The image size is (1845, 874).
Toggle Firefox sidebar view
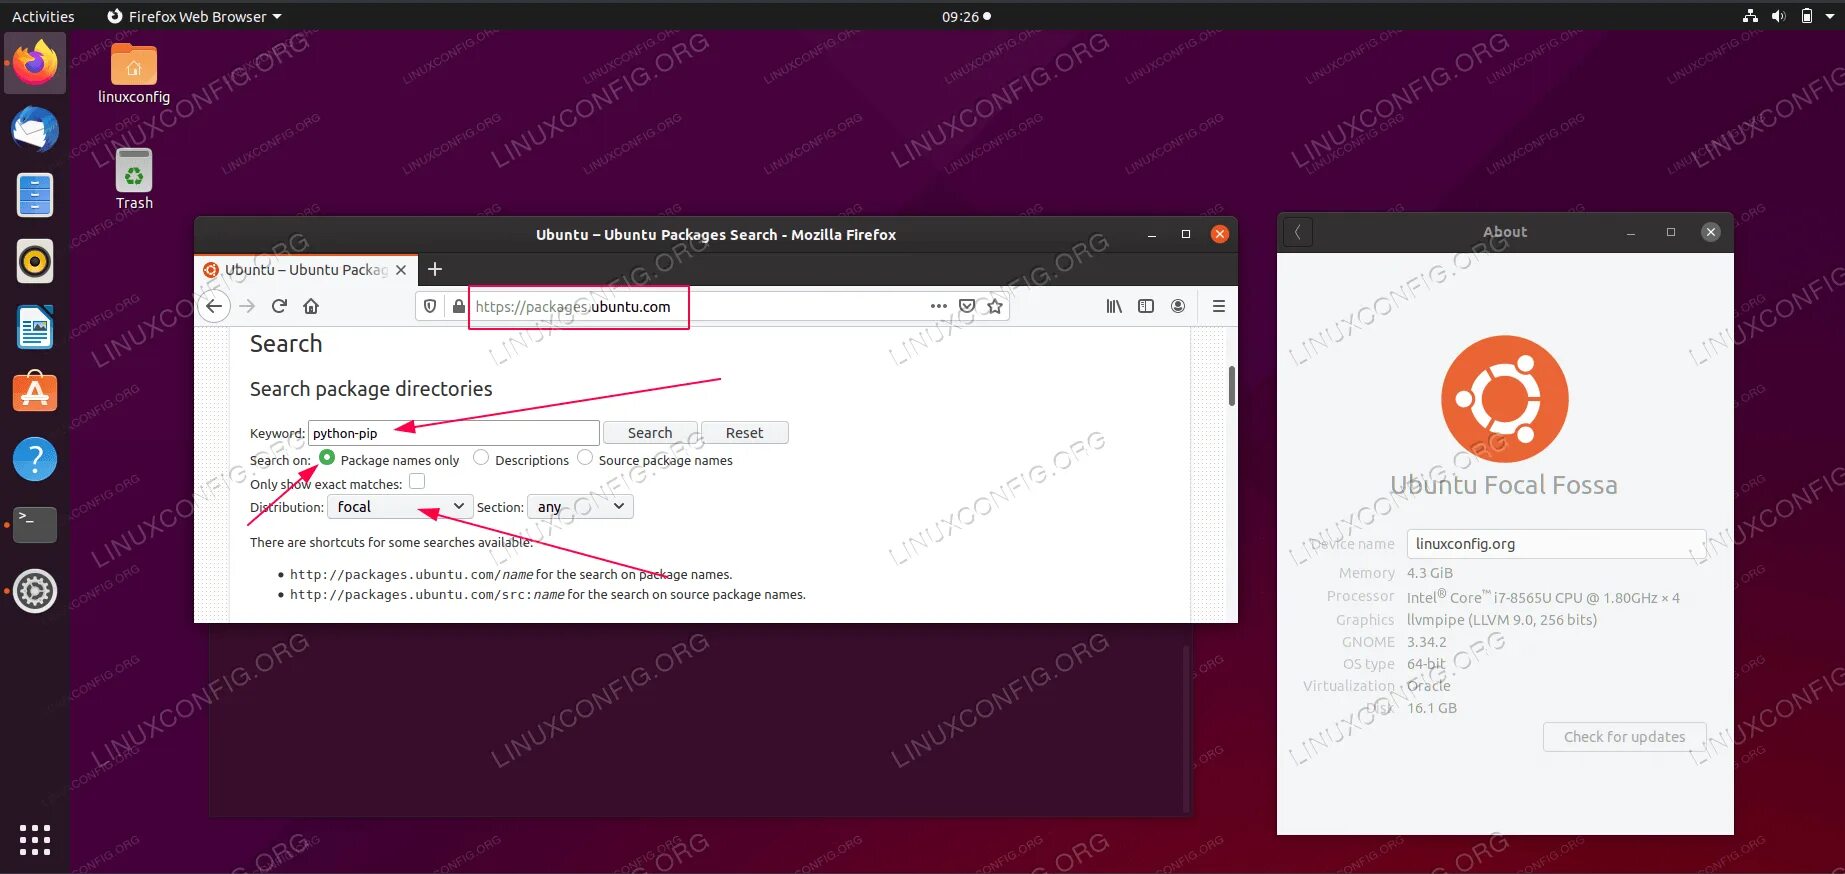[1146, 306]
